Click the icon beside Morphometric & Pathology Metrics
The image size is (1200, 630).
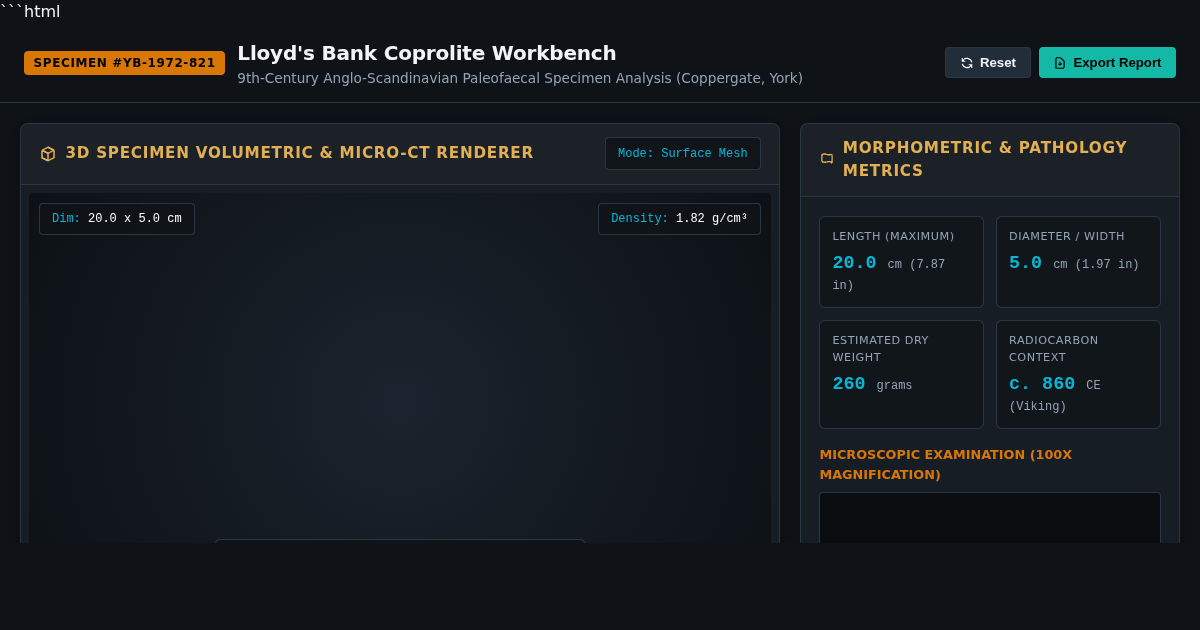click(827, 158)
